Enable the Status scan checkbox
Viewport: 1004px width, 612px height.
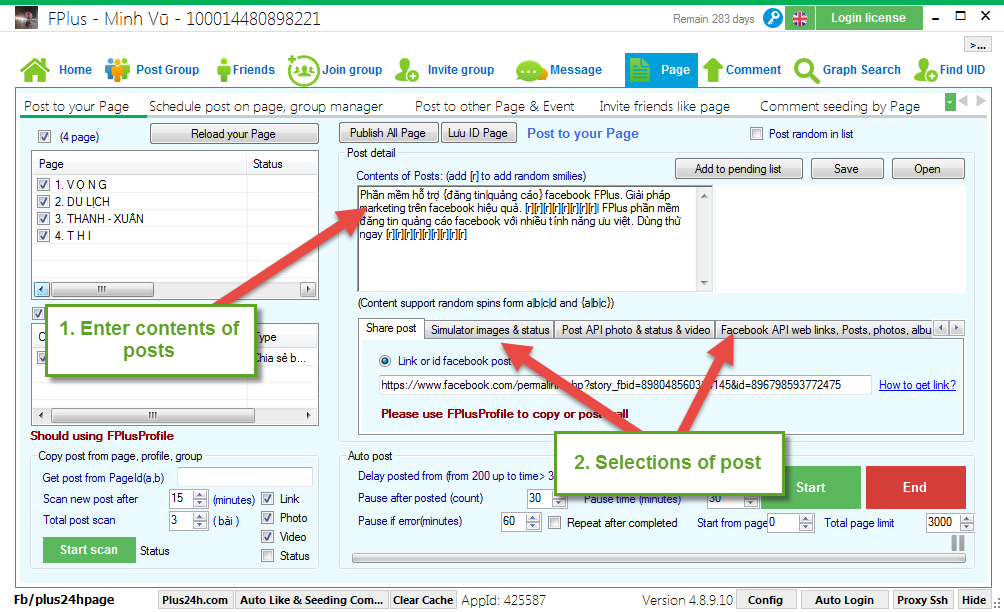click(x=268, y=556)
